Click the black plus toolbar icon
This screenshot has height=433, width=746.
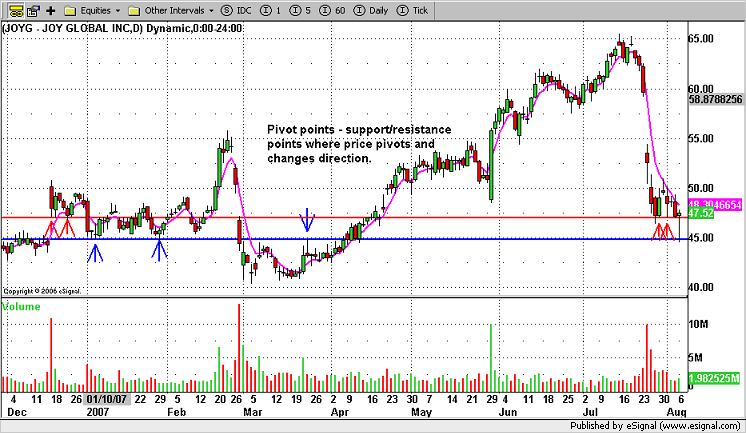pyautogui.click(x=51, y=10)
